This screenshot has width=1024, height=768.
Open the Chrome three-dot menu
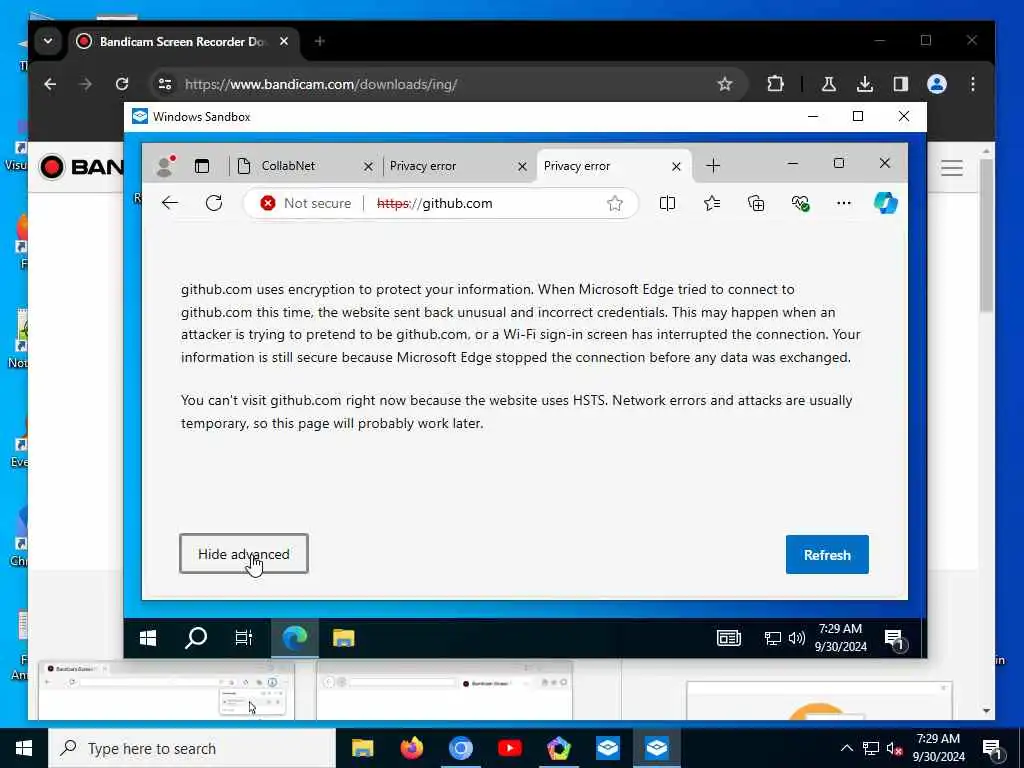[x=973, y=84]
